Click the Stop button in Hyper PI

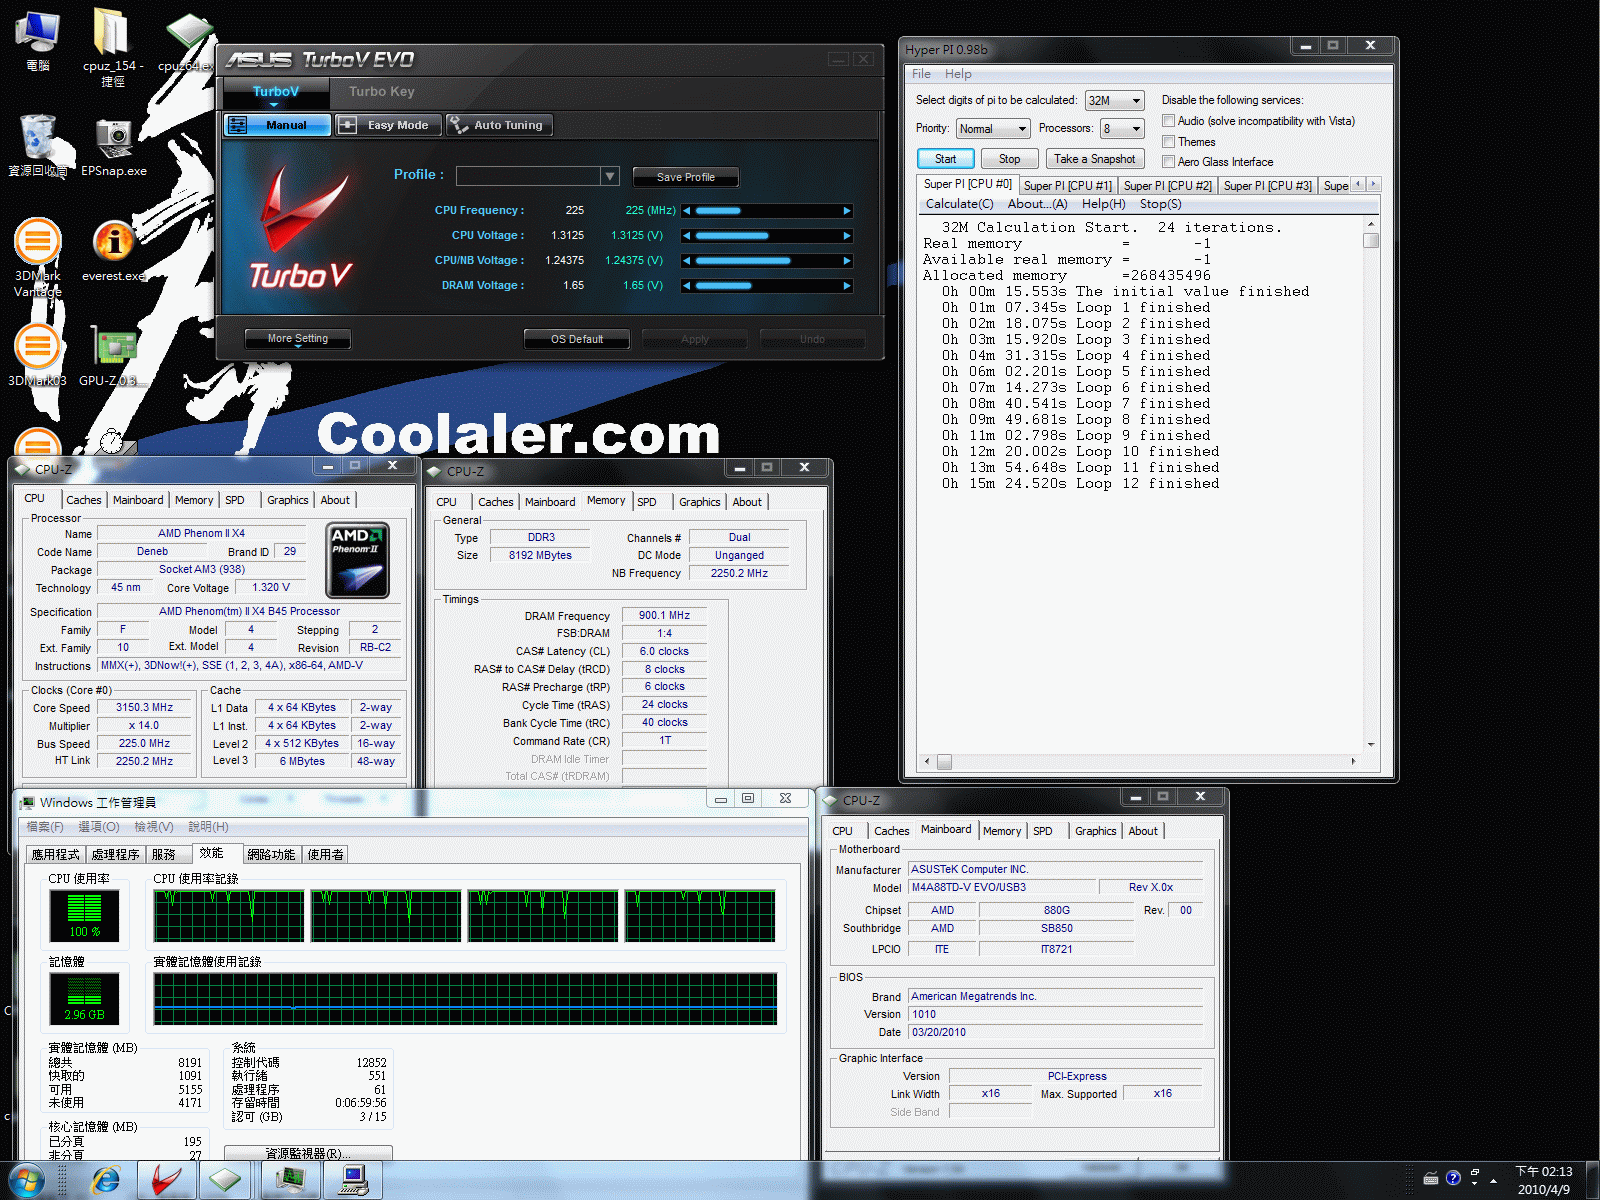tap(1010, 159)
